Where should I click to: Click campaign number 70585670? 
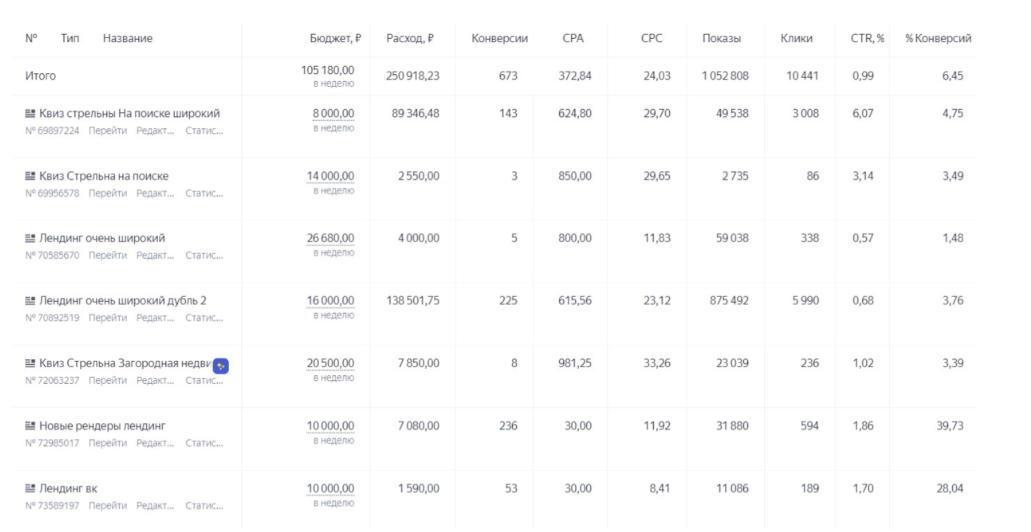(x=52, y=255)
